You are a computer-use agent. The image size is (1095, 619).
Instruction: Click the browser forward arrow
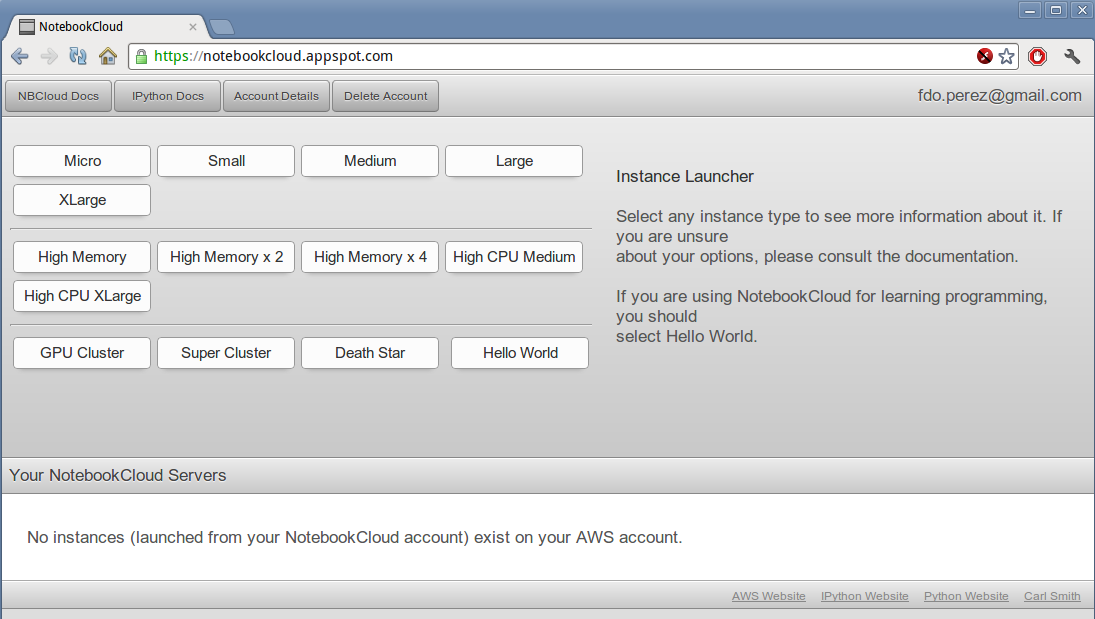coord(49,56)
